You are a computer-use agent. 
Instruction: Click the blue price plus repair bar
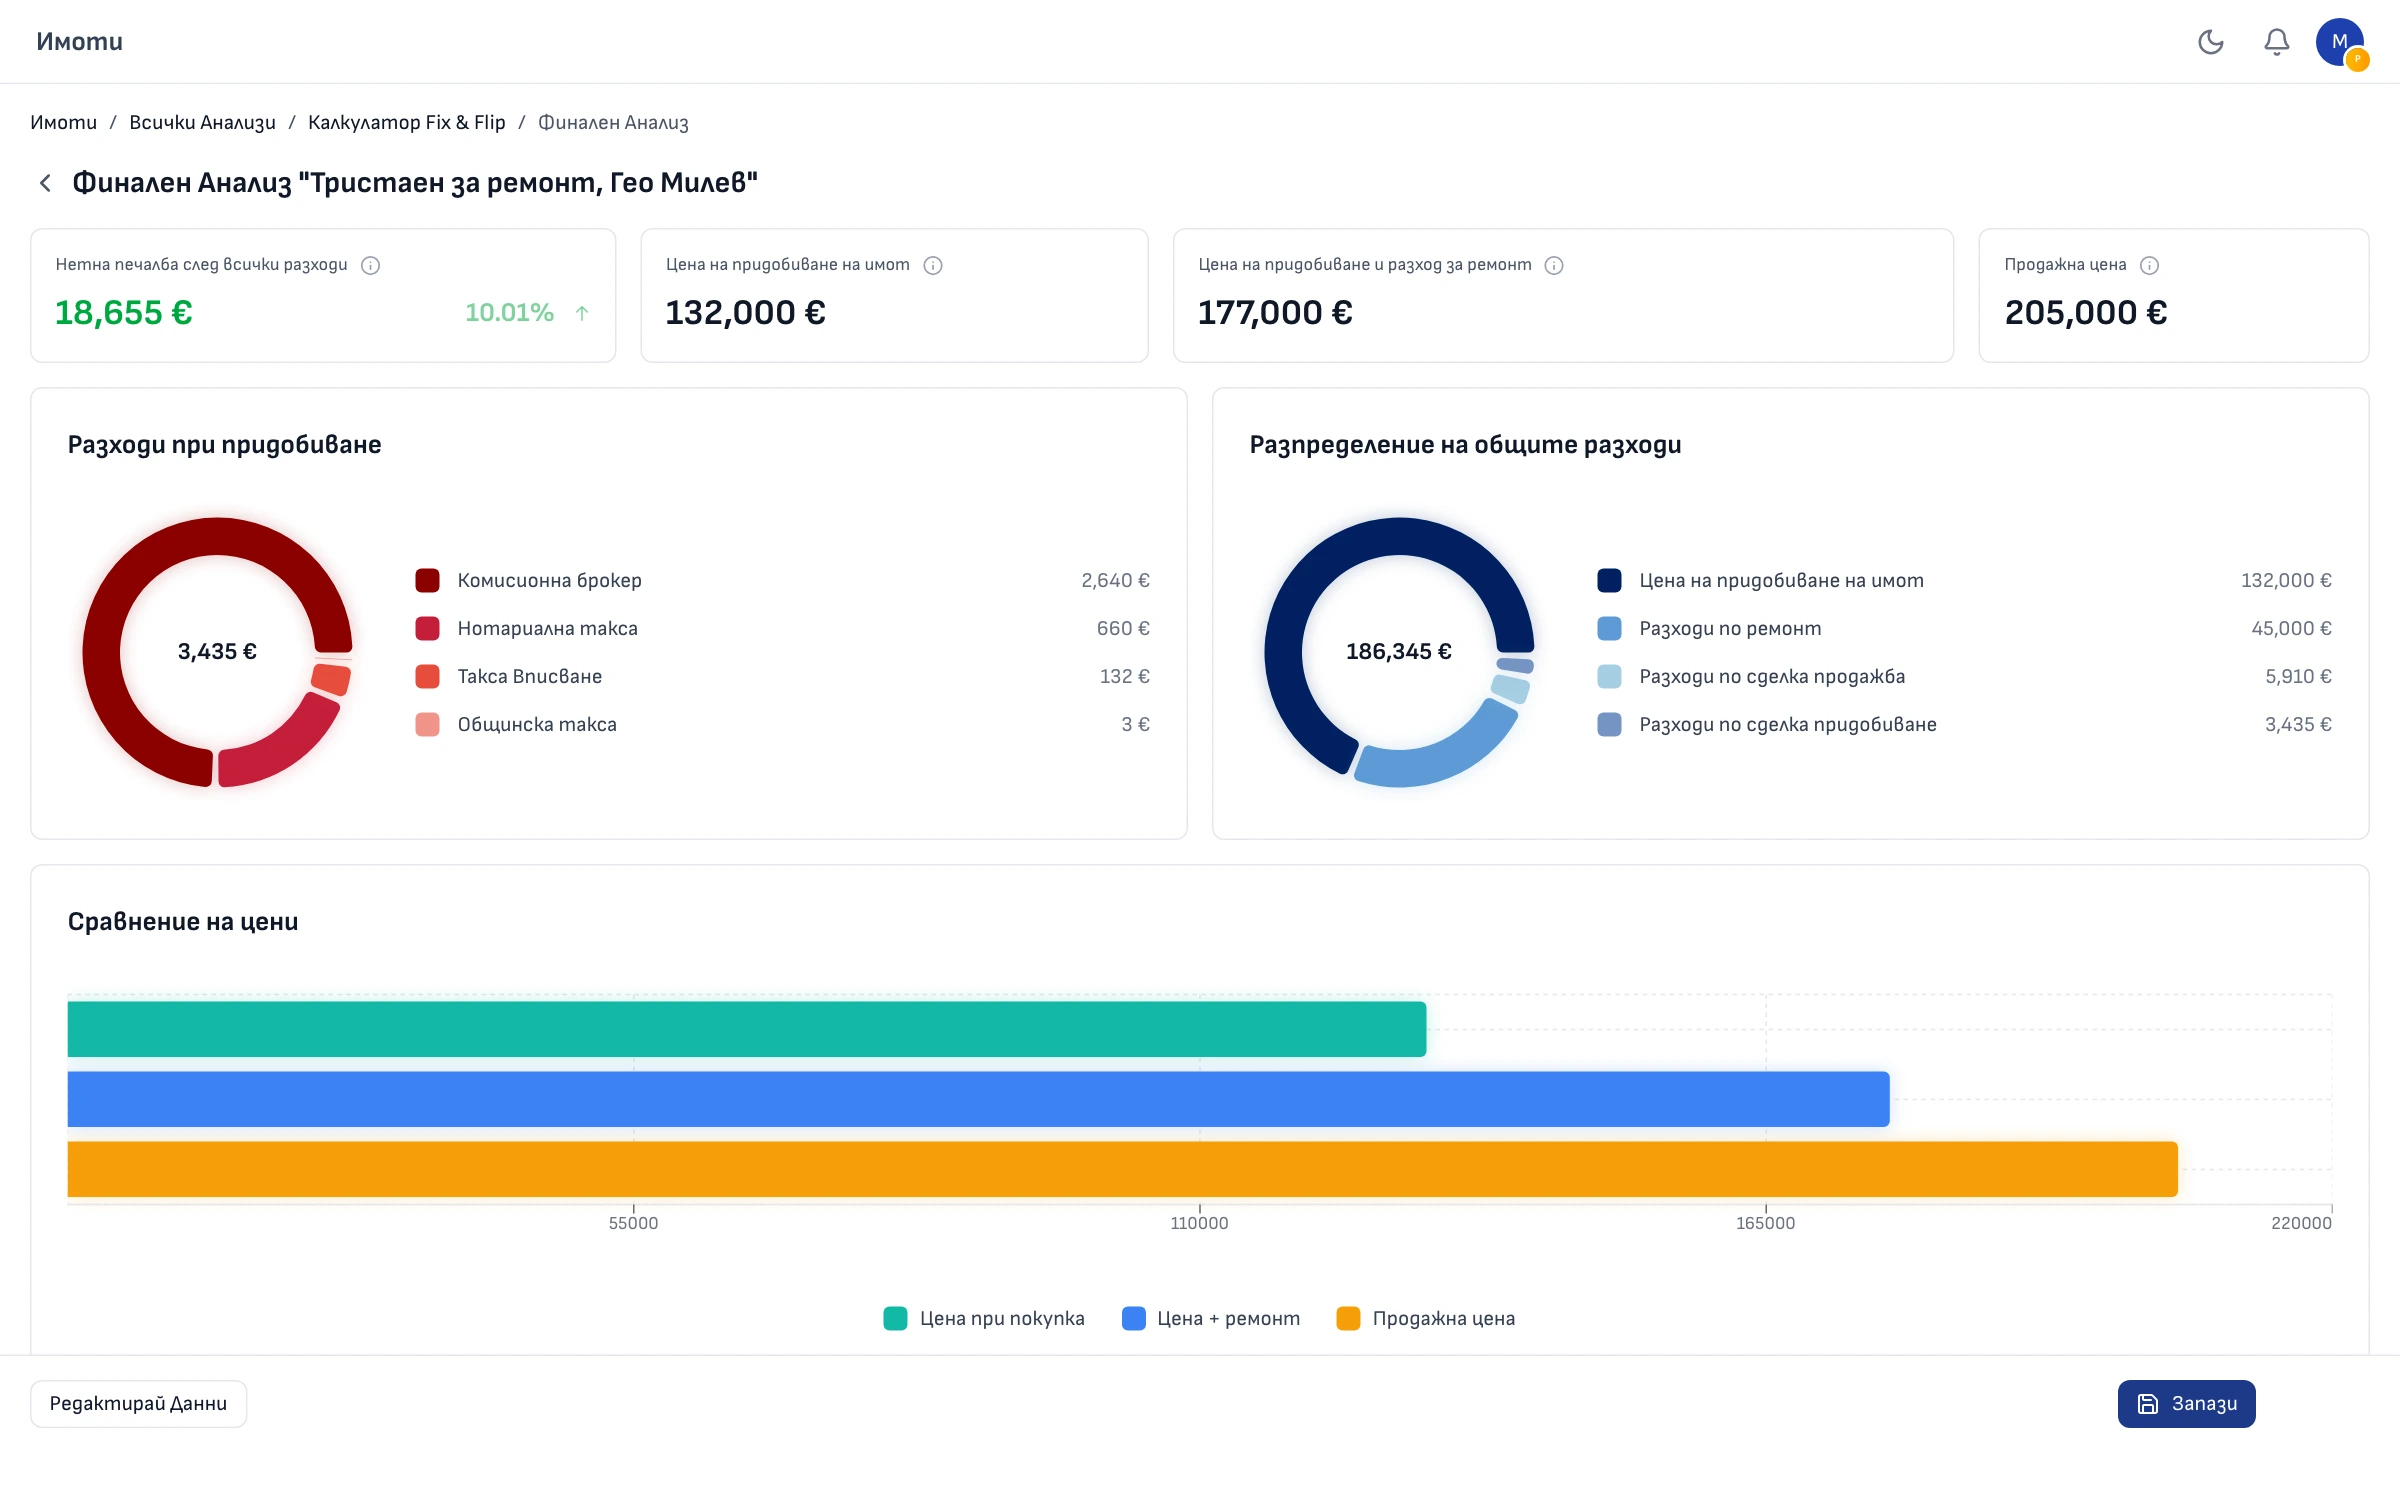click(x=979, y=1099)
